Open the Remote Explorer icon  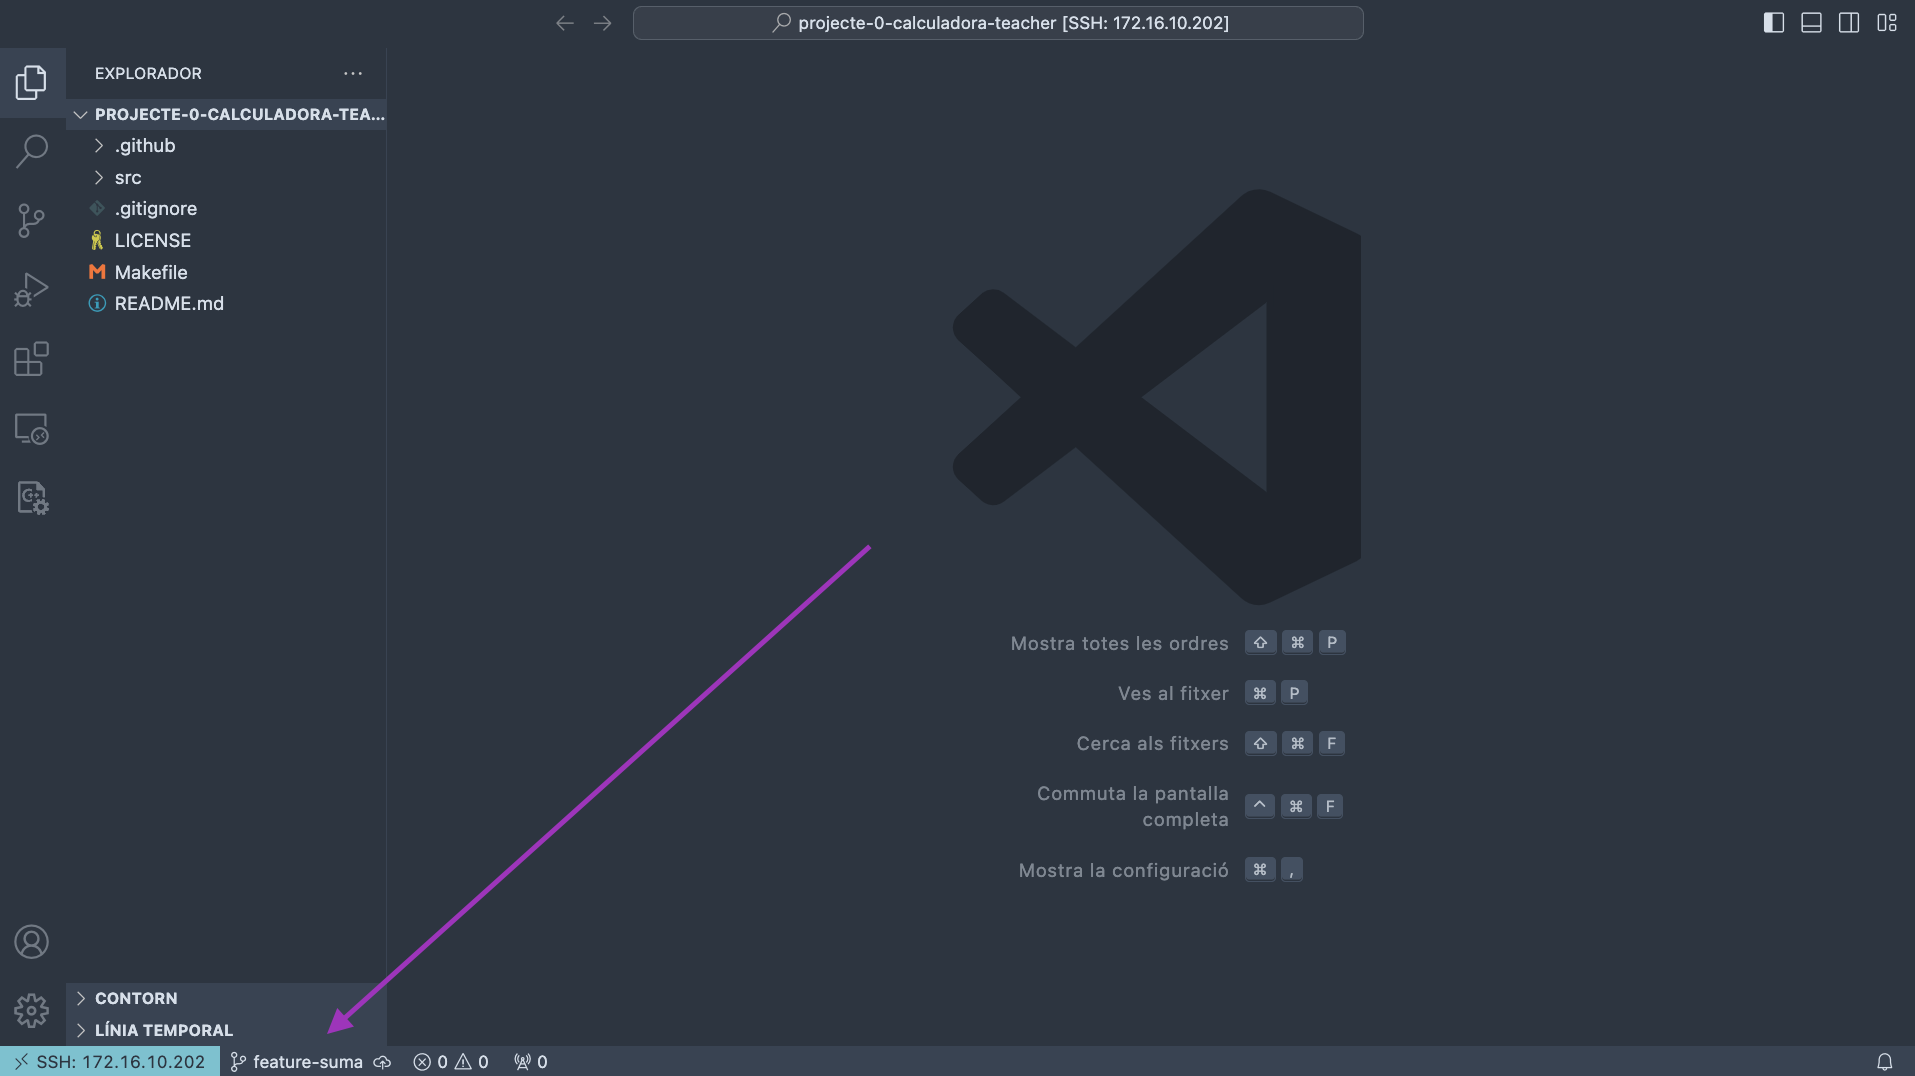(32, 428)
